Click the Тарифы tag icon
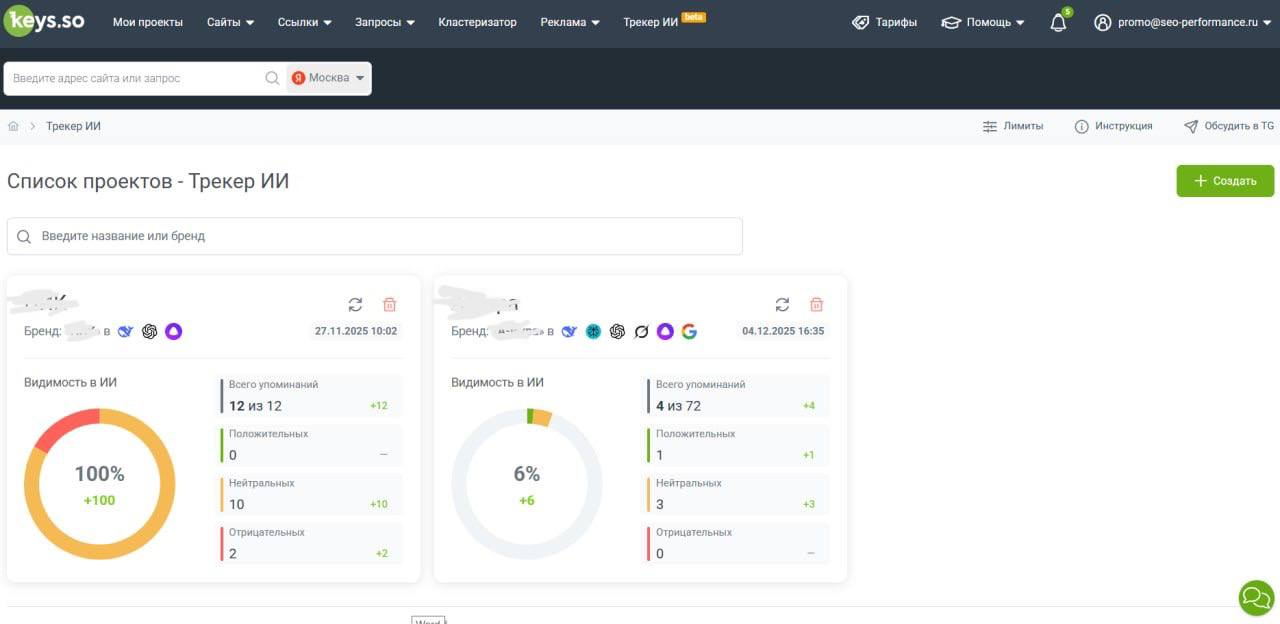Screen dimensions: 1280x624 (861, 22)
